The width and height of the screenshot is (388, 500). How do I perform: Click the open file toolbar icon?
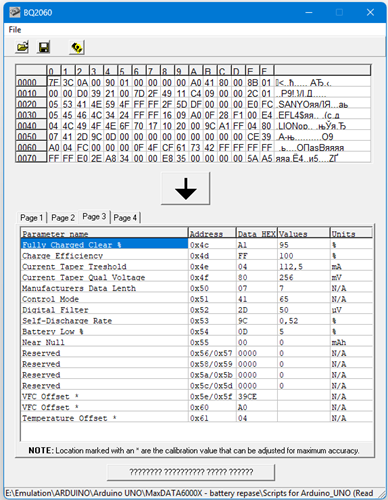(x=22, y=47)
